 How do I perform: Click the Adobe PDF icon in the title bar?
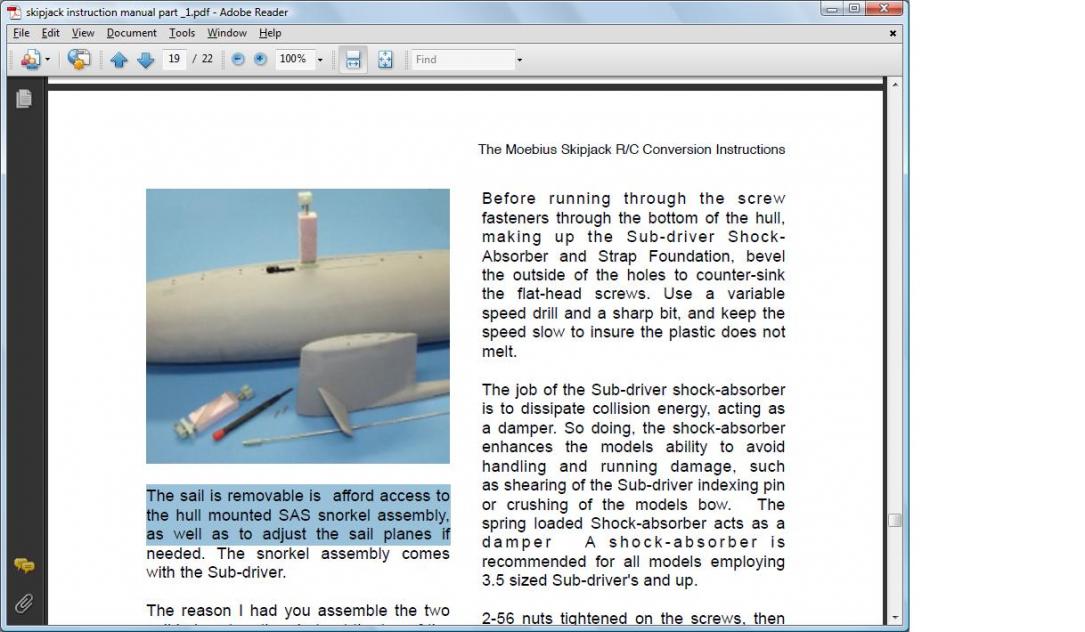[x=14, y=12]
